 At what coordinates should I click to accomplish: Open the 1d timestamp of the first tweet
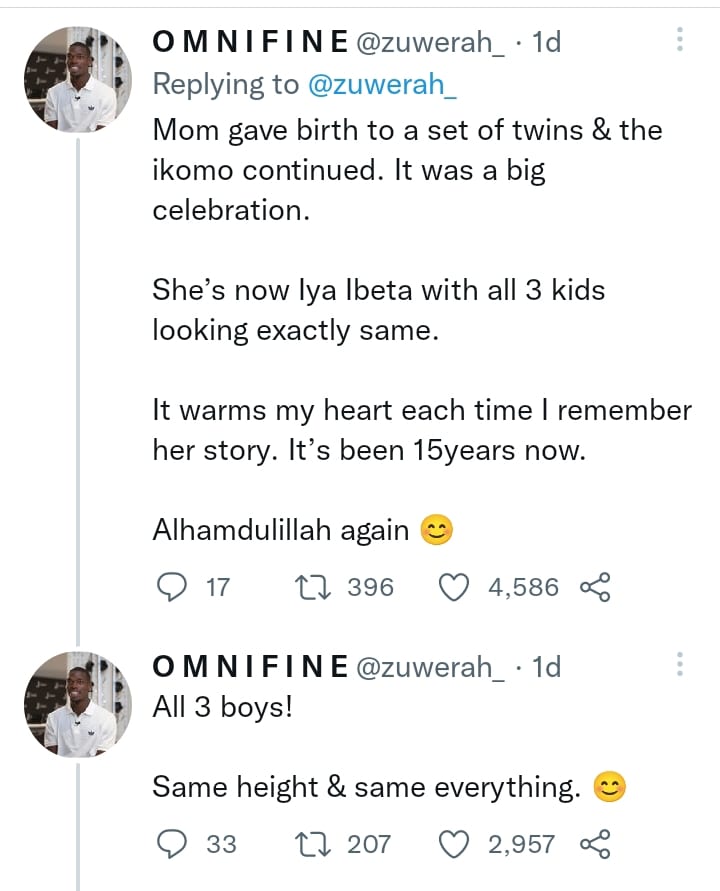tap(547, 42)
